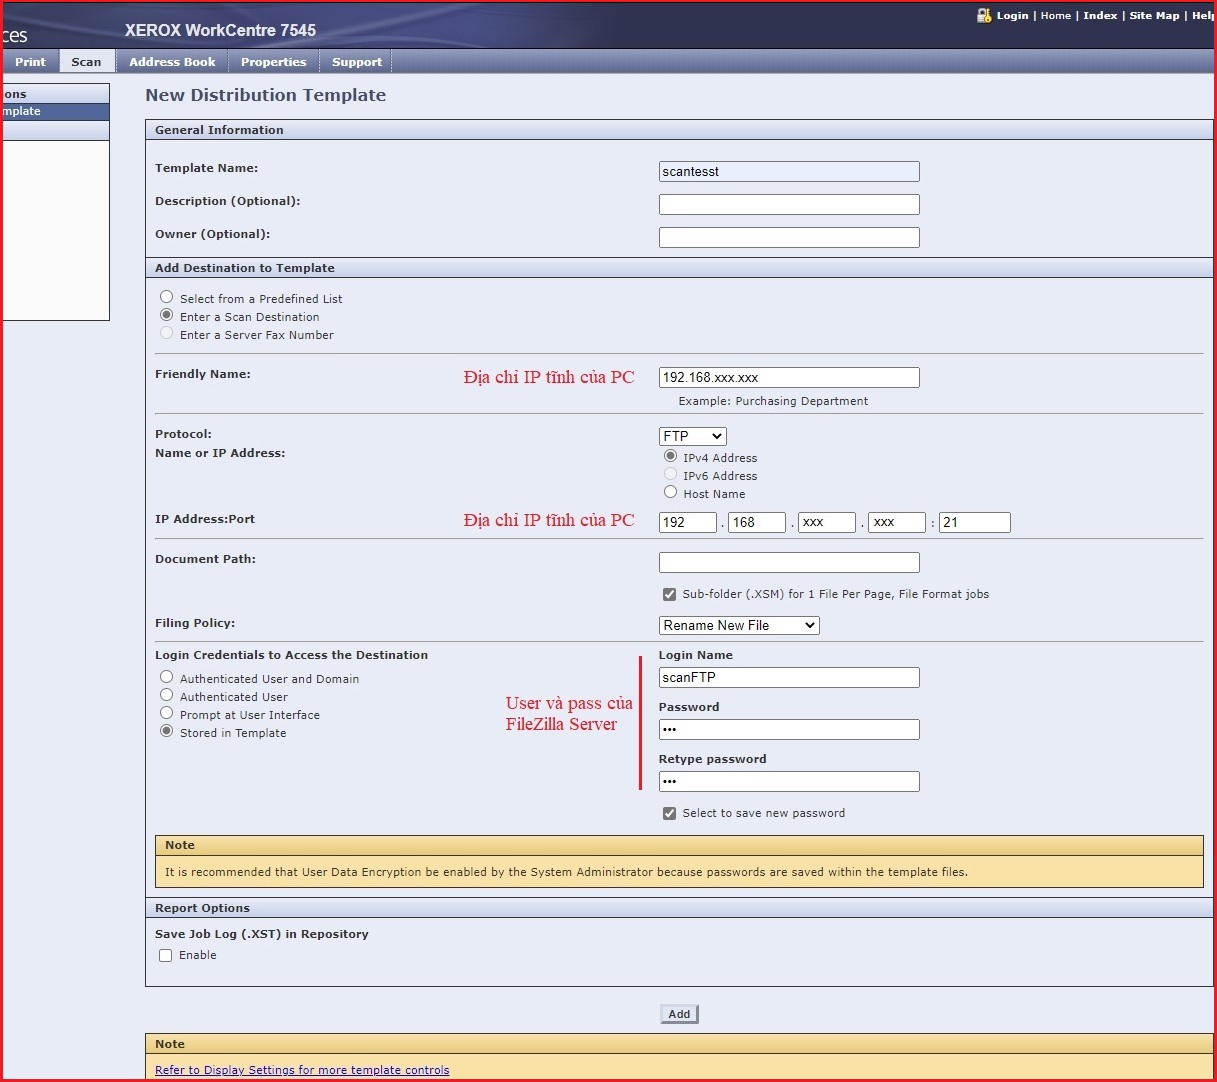Screen dimensions: 1217x1082
Task: Select the IPv4 Address radio button
Action: coord(671,456)
